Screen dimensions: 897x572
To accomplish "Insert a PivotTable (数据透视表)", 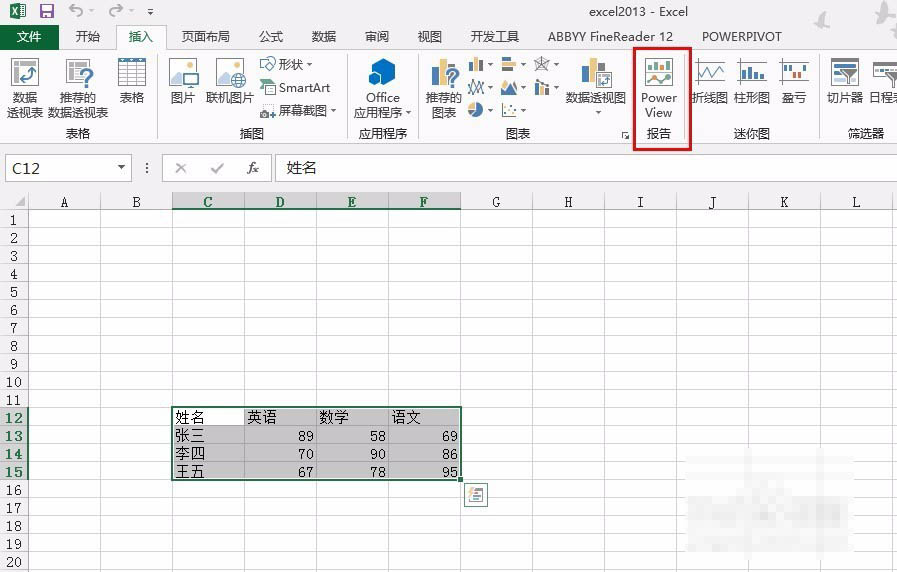I will coord(25,88).
